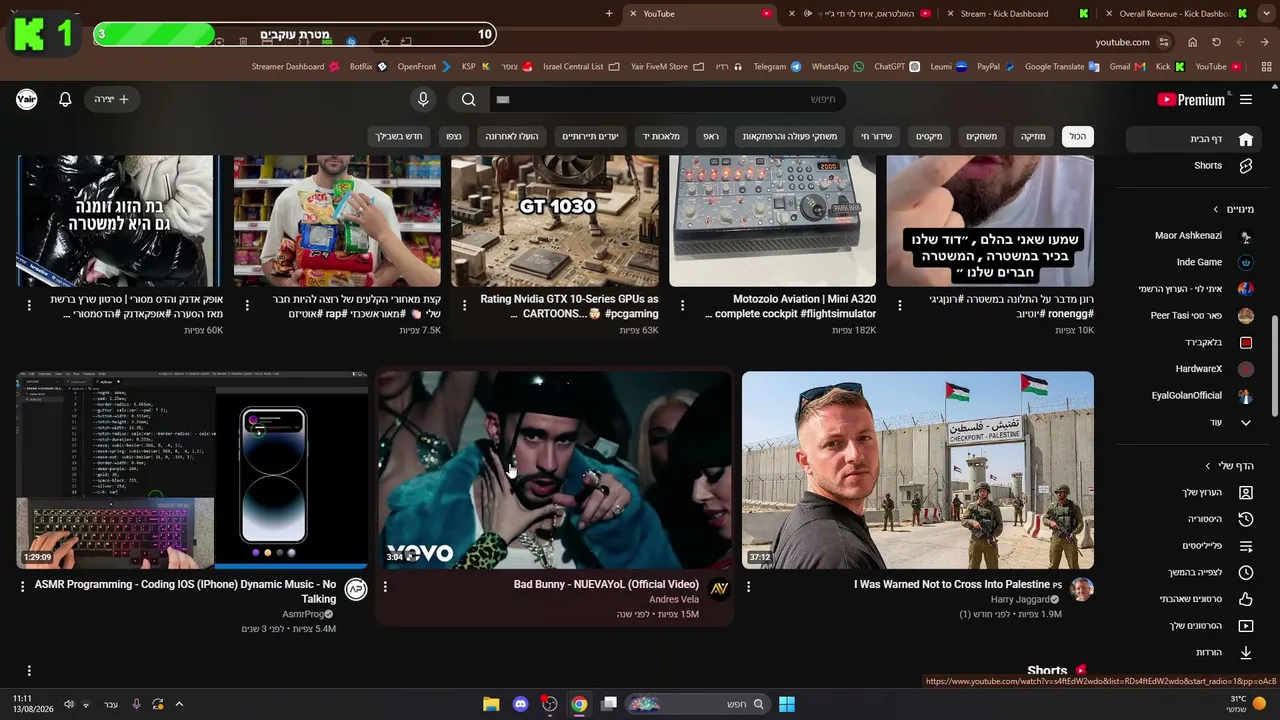Open more options for the ASMR Programming video

coord(23,587)
